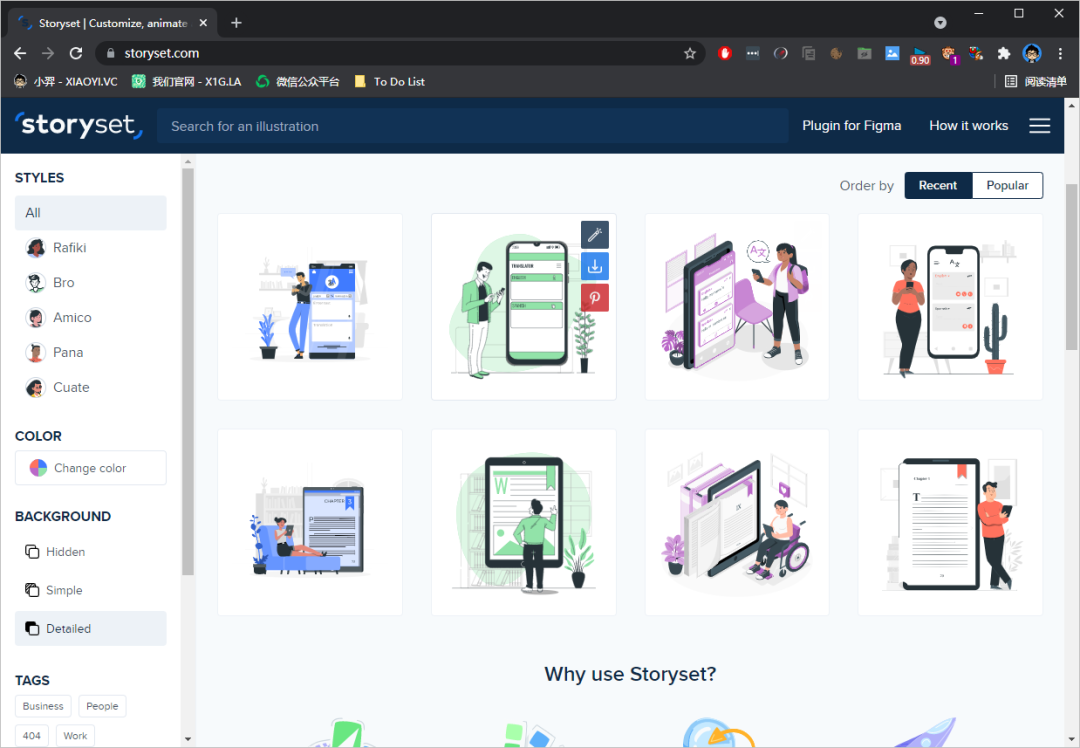This screenshot has width=1080, height=748.
Task: Open the 小羿 - XIAOYI.VC bookmark
Action: point(65,81)
